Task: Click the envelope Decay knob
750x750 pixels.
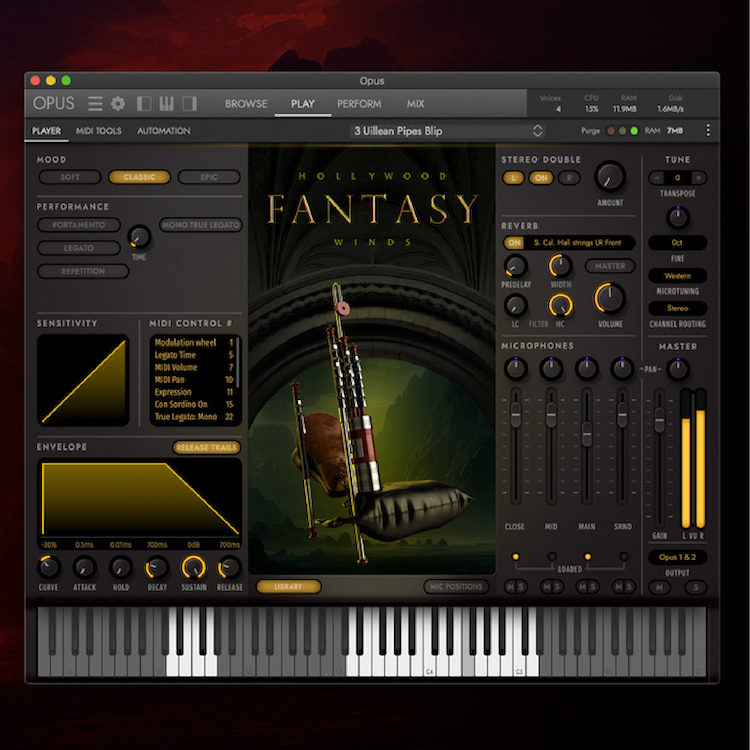Action: [x=157, y=568]
